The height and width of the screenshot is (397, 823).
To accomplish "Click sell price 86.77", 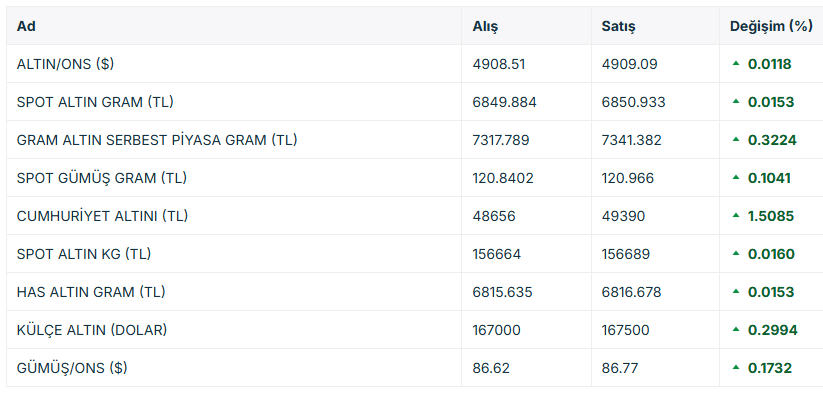I will click(620, 368).
